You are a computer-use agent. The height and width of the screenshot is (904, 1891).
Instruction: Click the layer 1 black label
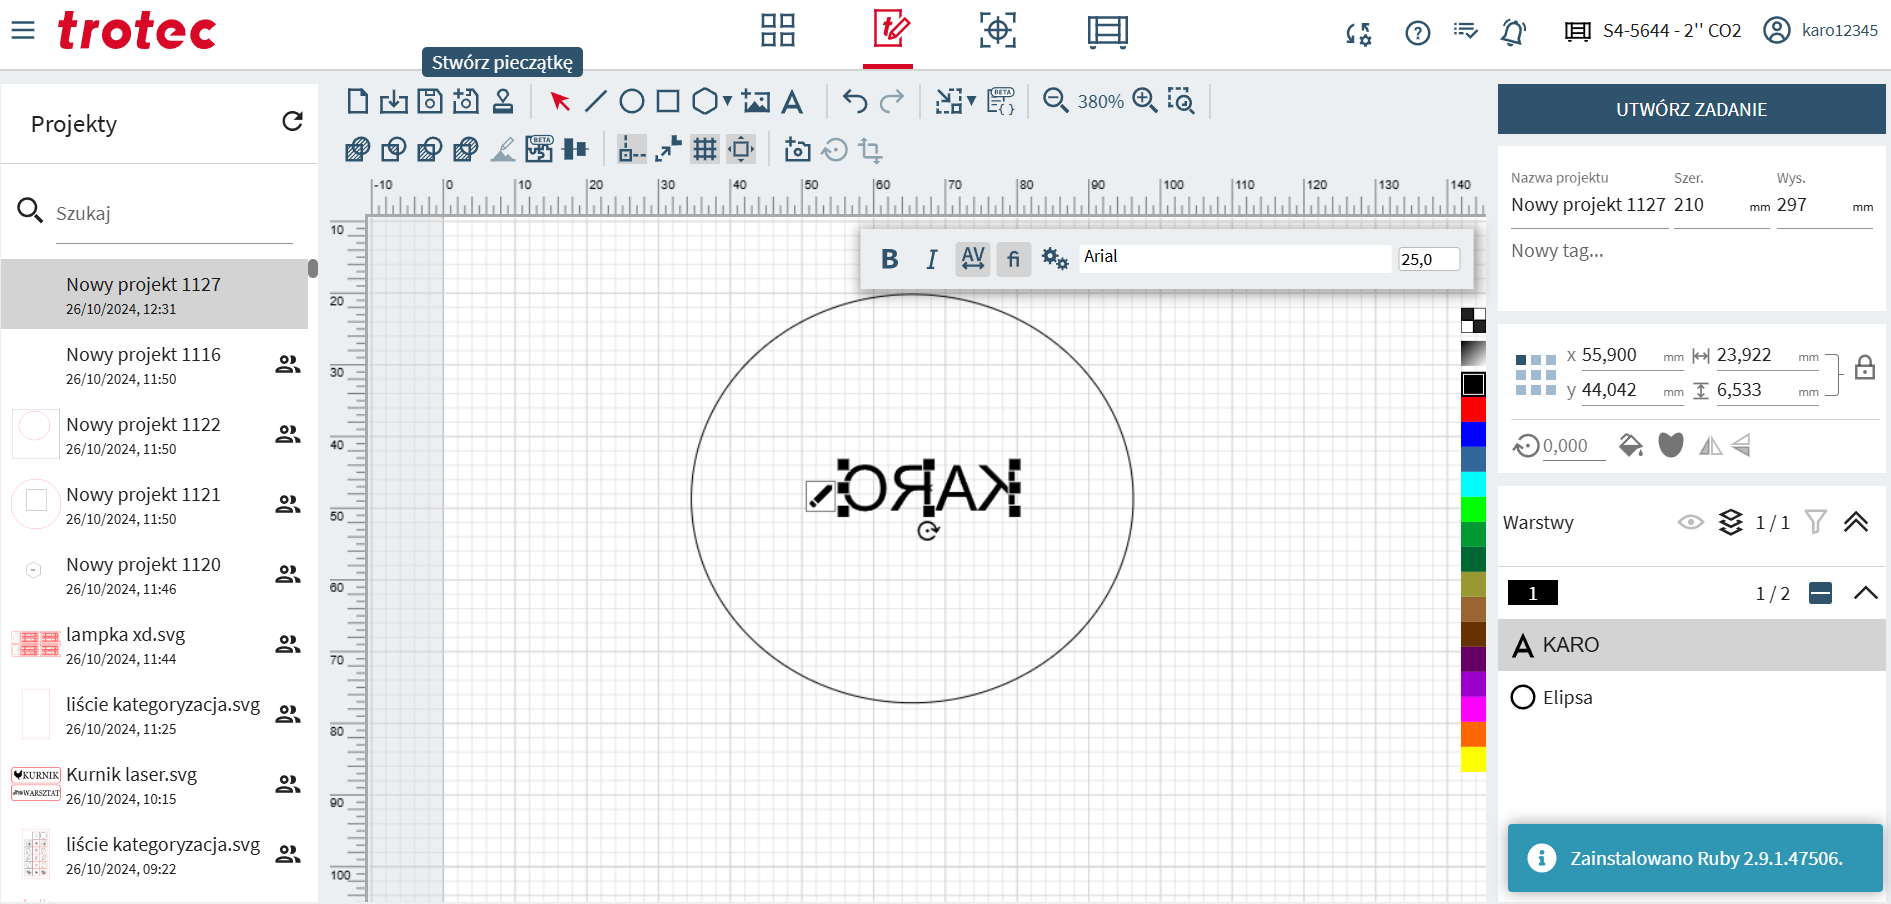1532,593
